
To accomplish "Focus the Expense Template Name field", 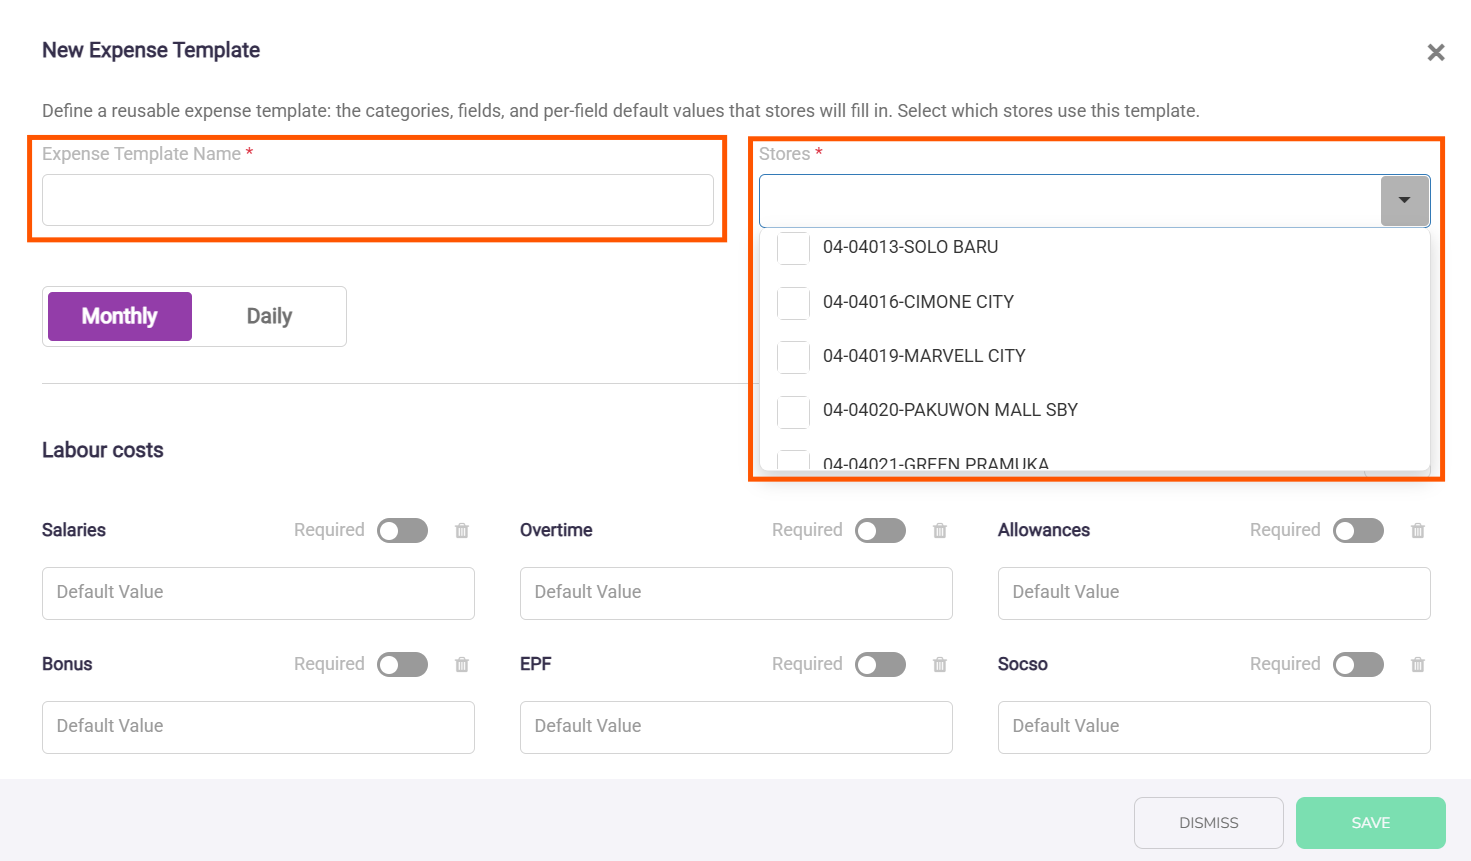I will tap(378, 200).
